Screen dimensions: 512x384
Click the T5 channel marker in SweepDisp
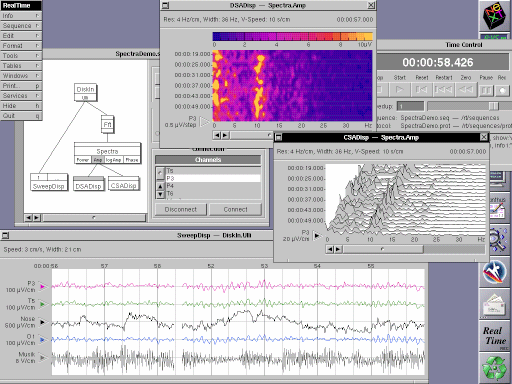(42, 304)
